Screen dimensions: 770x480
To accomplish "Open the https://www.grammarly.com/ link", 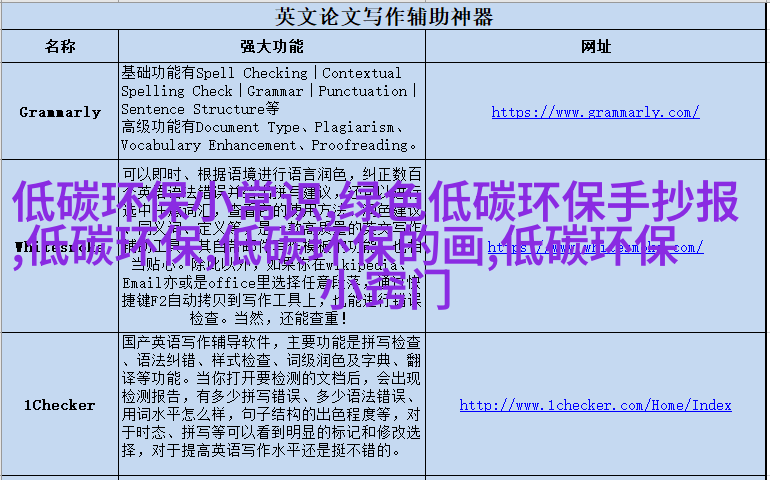I will [x=595, y=112].
